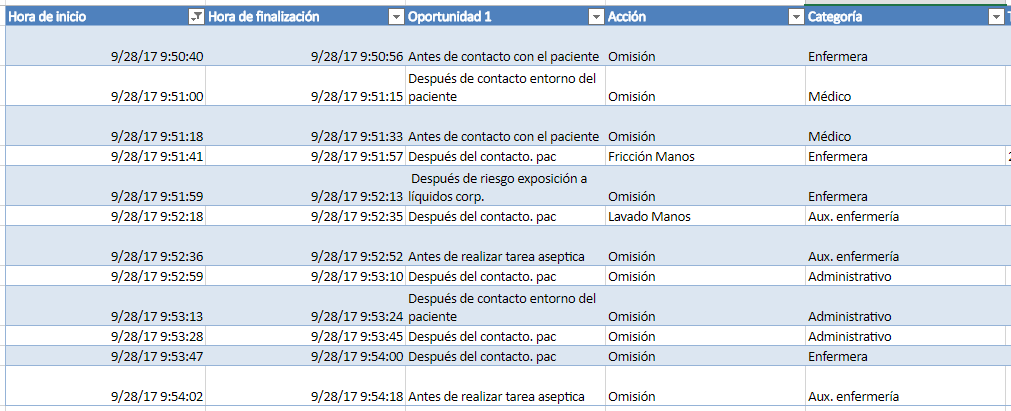The width and height of the screenshot is (1011, 411).
Task: Click the Categoría header cell
Action: [890, 17]
